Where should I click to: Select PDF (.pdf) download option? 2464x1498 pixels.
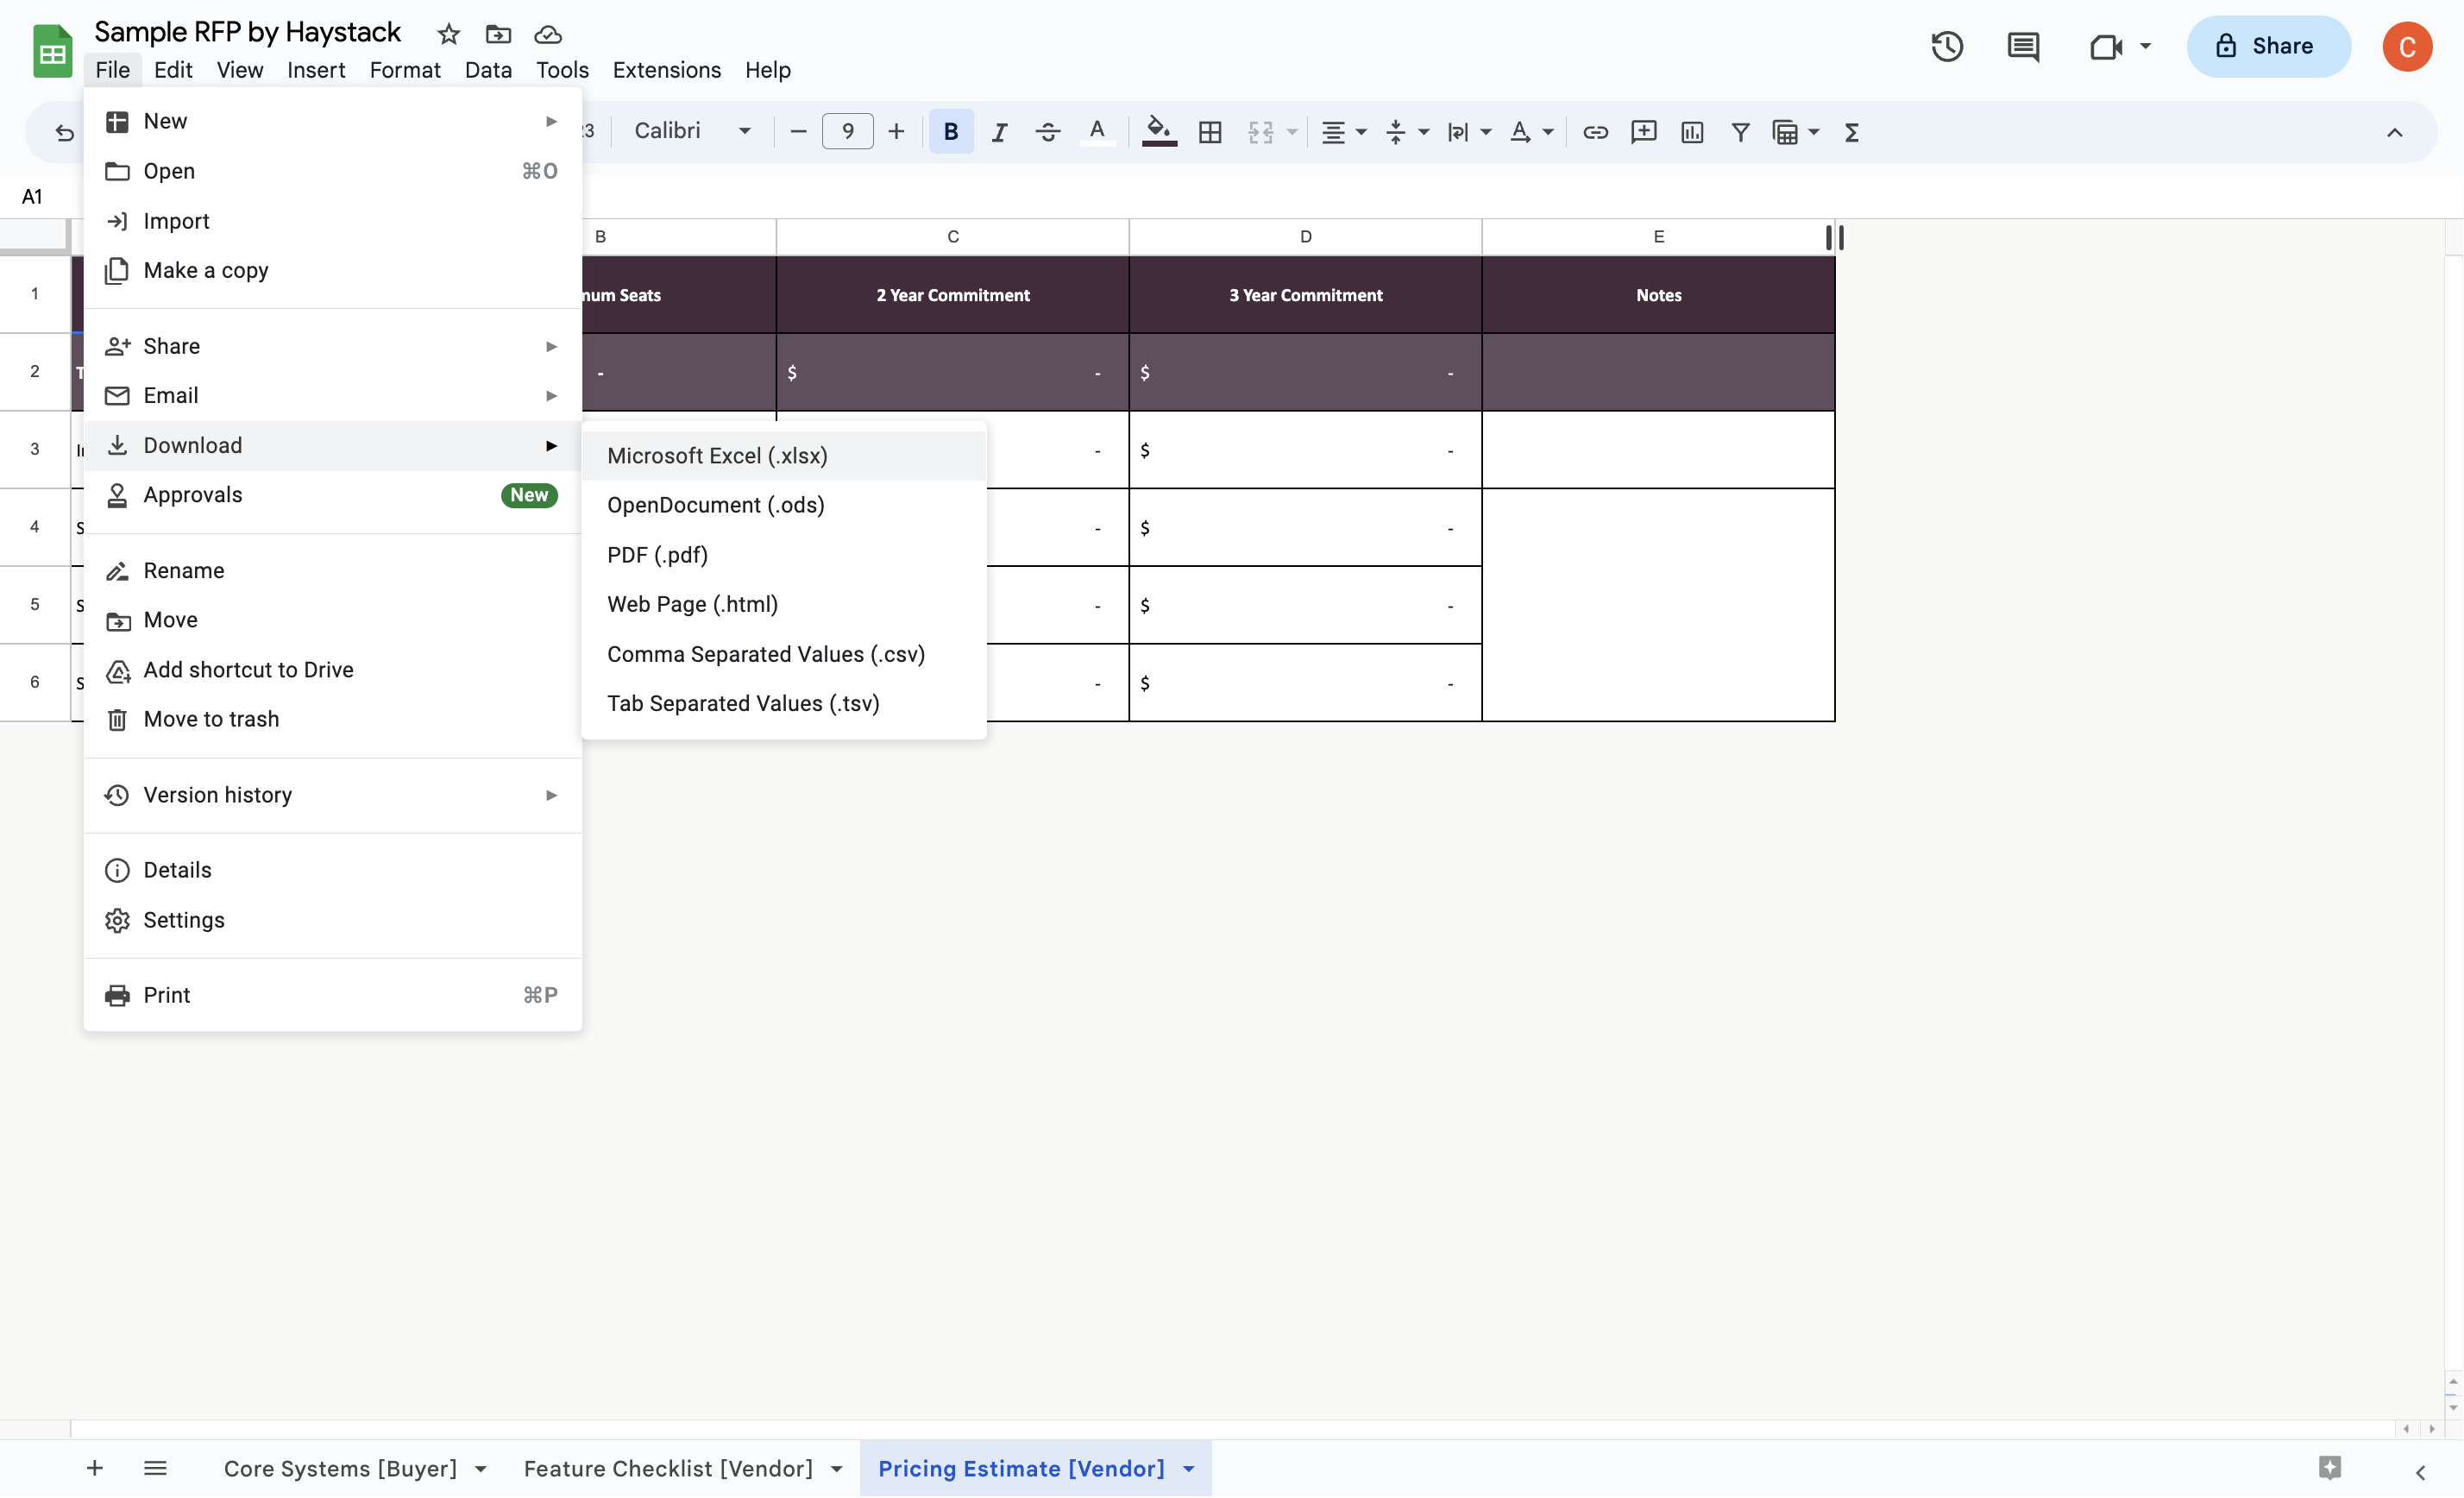(x=784, y=555)
